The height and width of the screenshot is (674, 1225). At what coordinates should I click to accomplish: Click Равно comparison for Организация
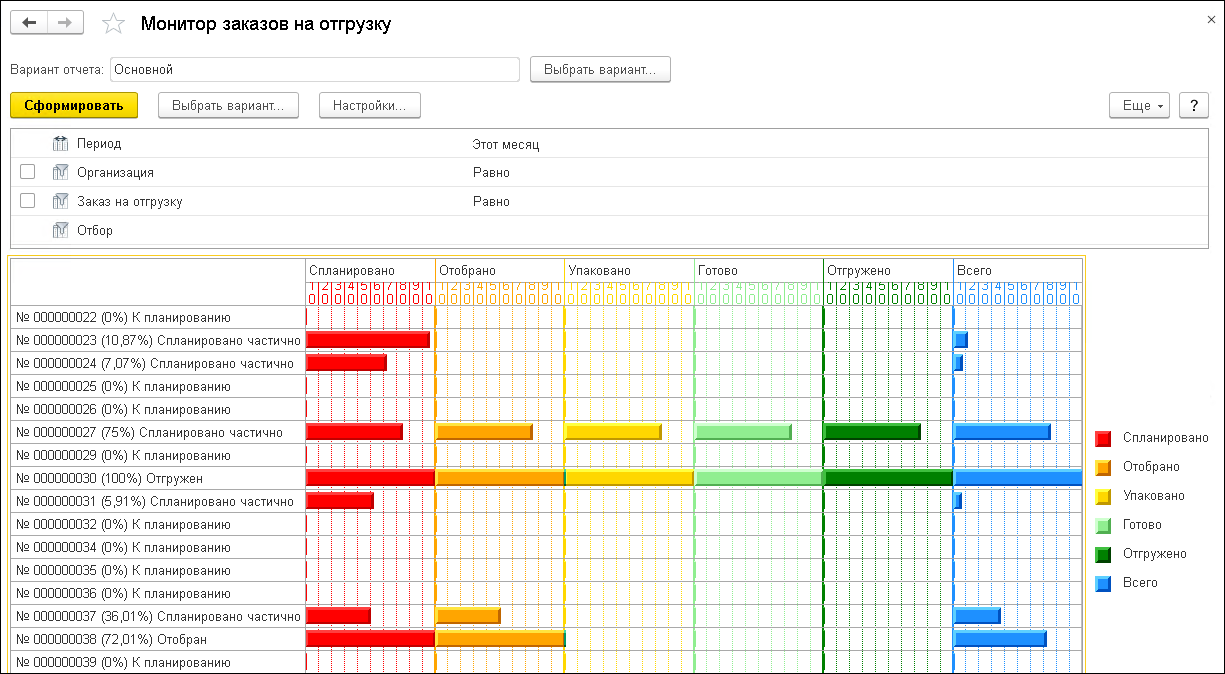(491, 173)
